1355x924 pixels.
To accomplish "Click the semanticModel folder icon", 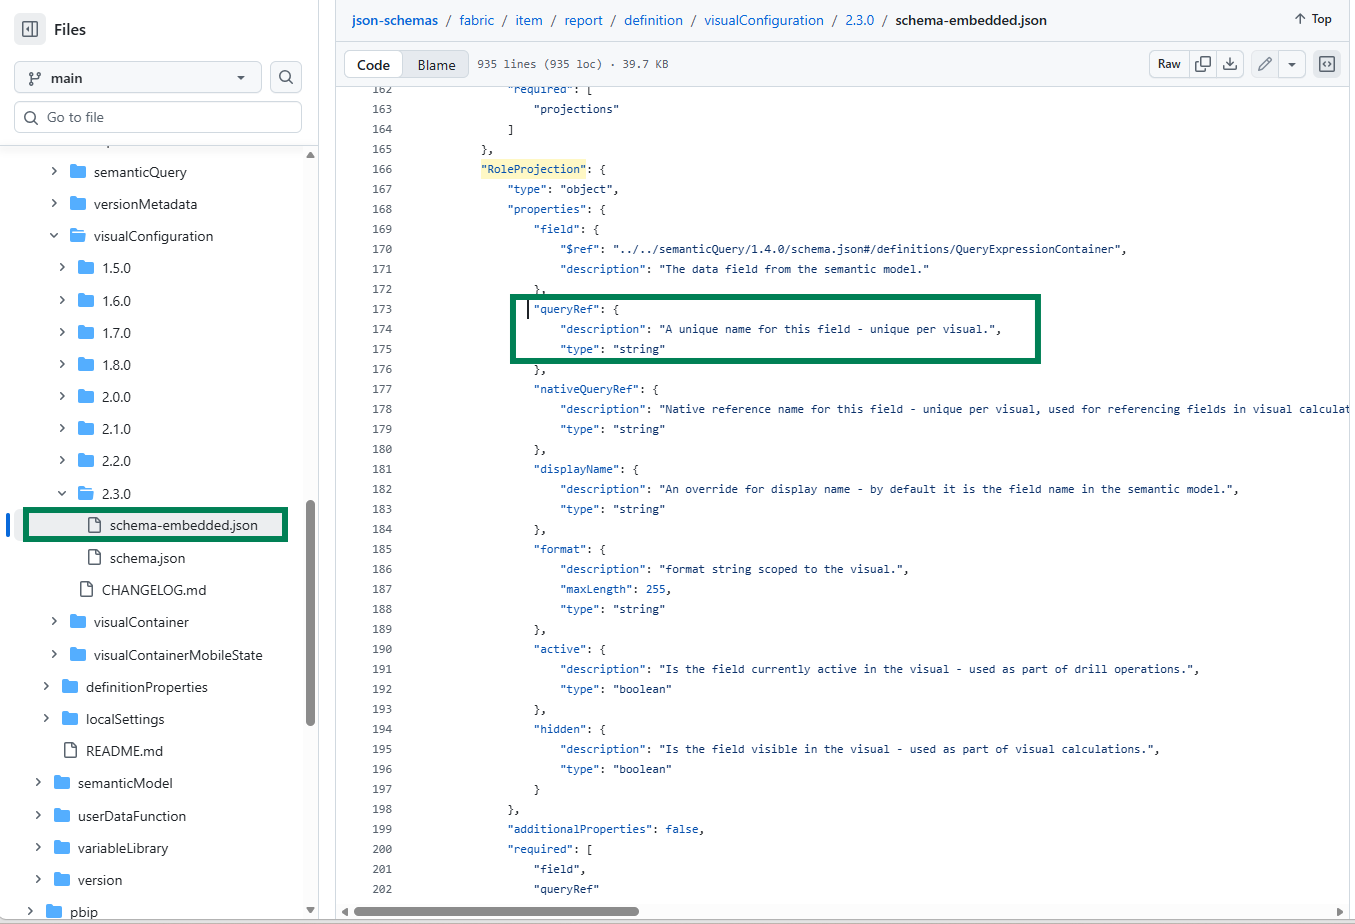I will (62, 783).
